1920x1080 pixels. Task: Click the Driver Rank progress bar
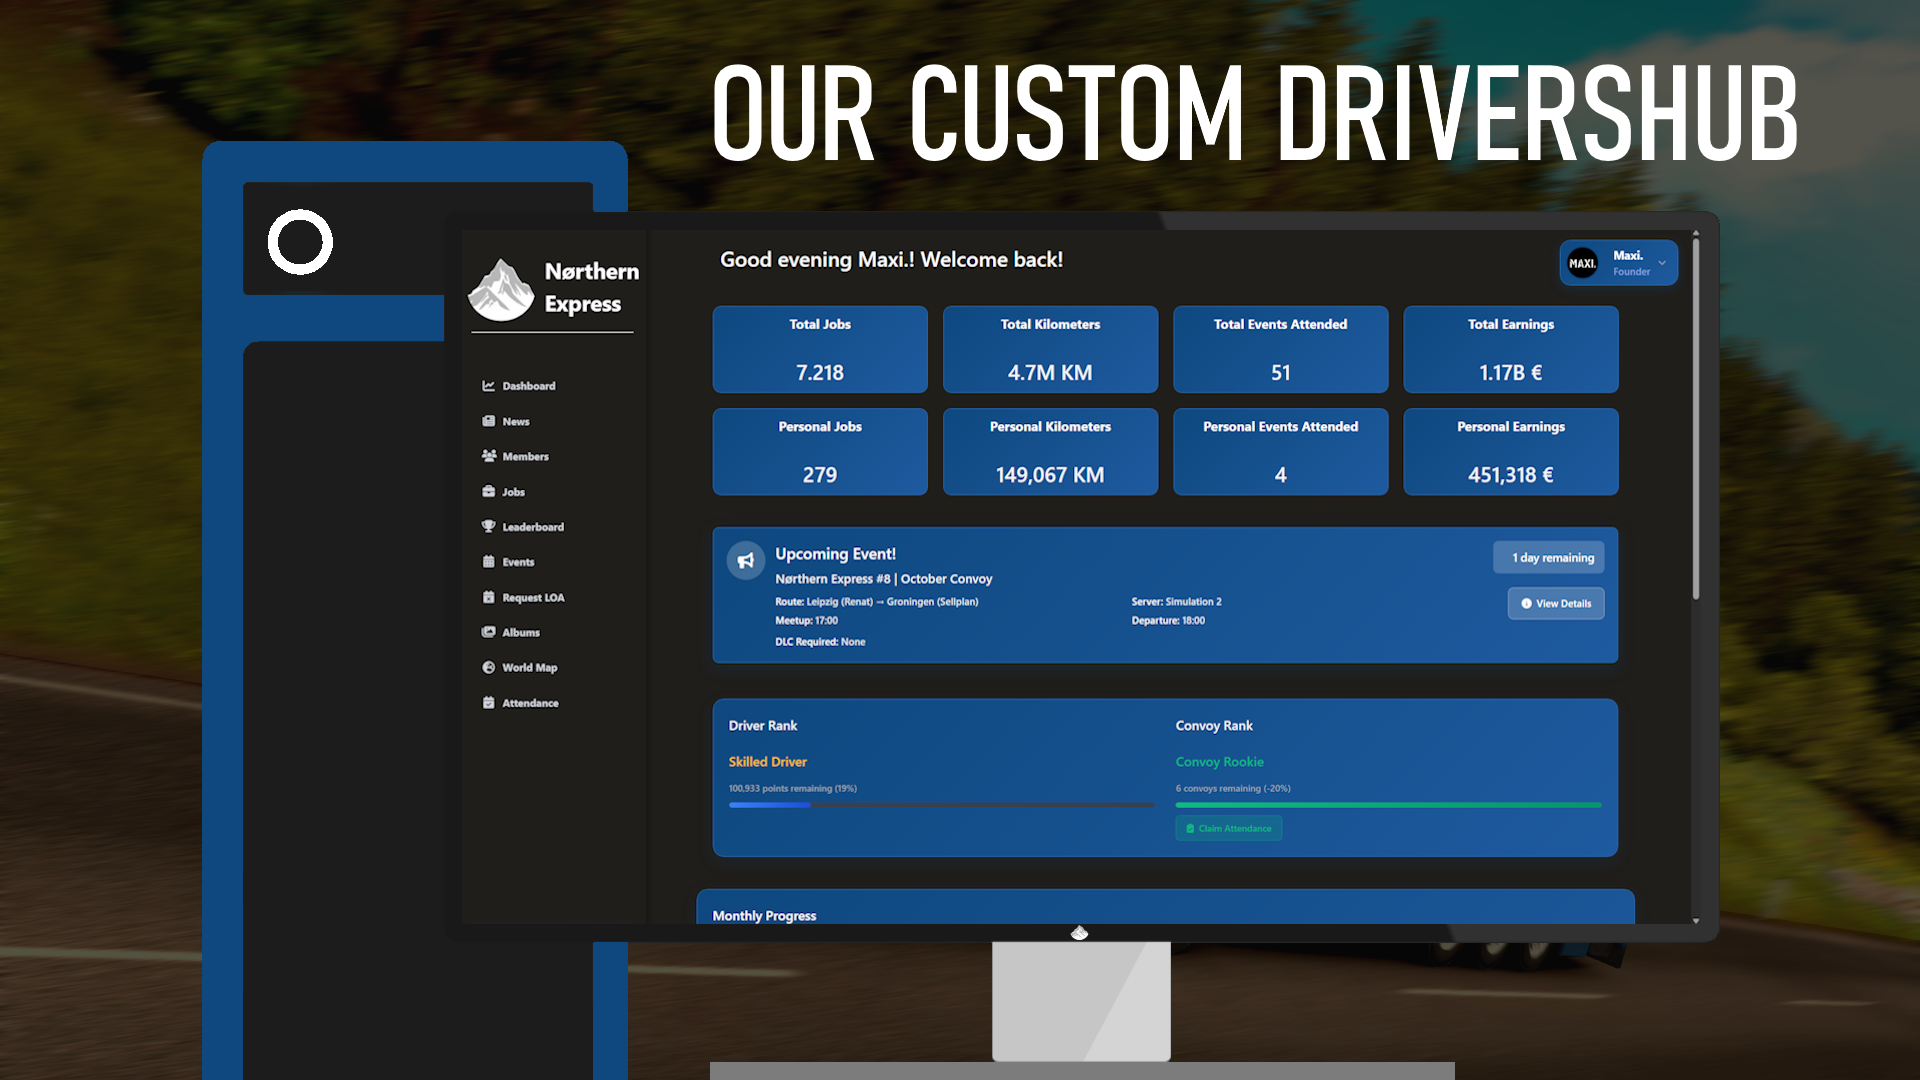tap(942, 805)
